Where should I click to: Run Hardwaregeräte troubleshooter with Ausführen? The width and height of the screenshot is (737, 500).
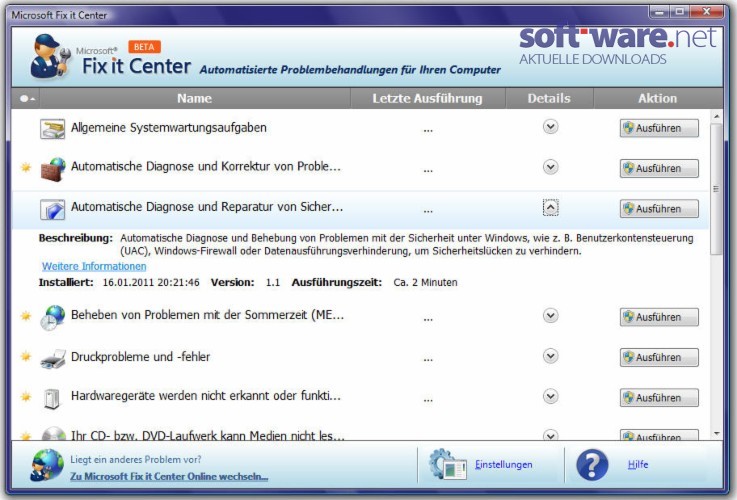point(659,398)
